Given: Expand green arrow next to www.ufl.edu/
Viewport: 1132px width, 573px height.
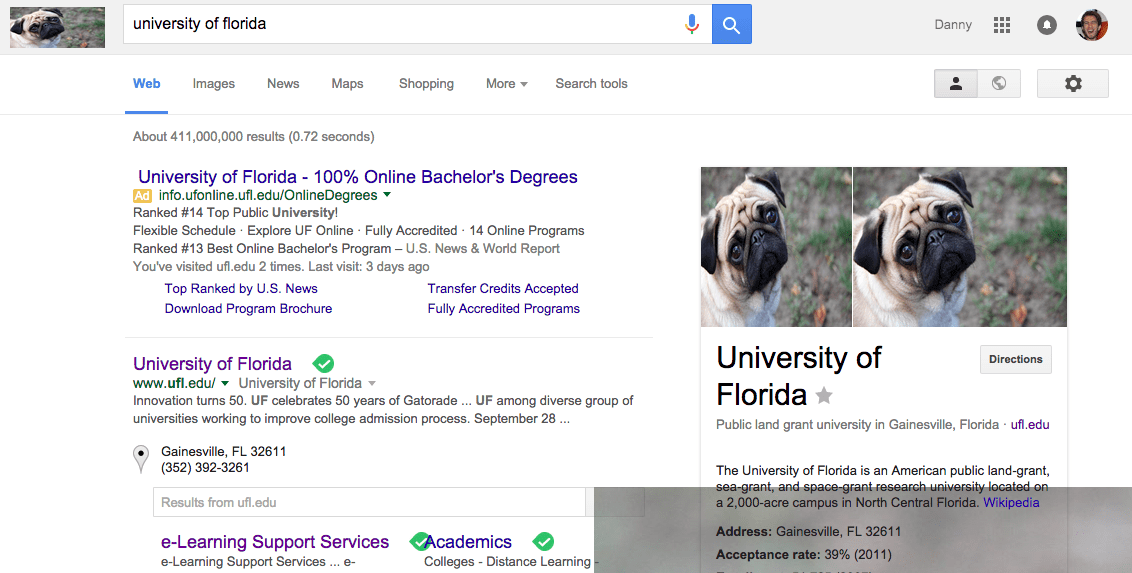Looking at the screenshot, I should point(225,383).
